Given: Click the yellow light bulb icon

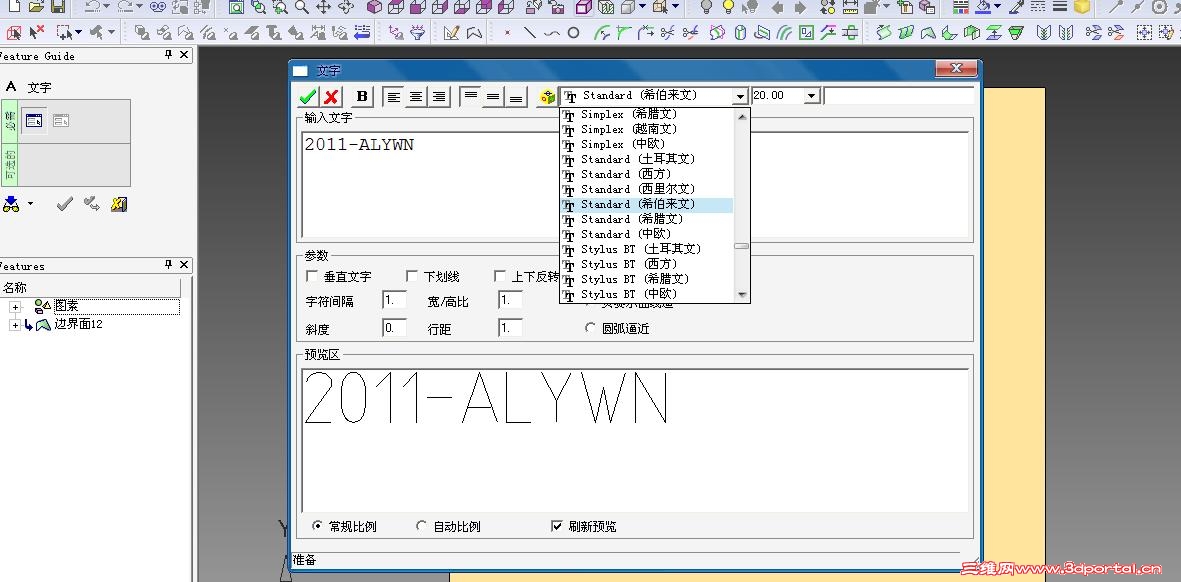Looking at the screenshot, I should [728, 8].
